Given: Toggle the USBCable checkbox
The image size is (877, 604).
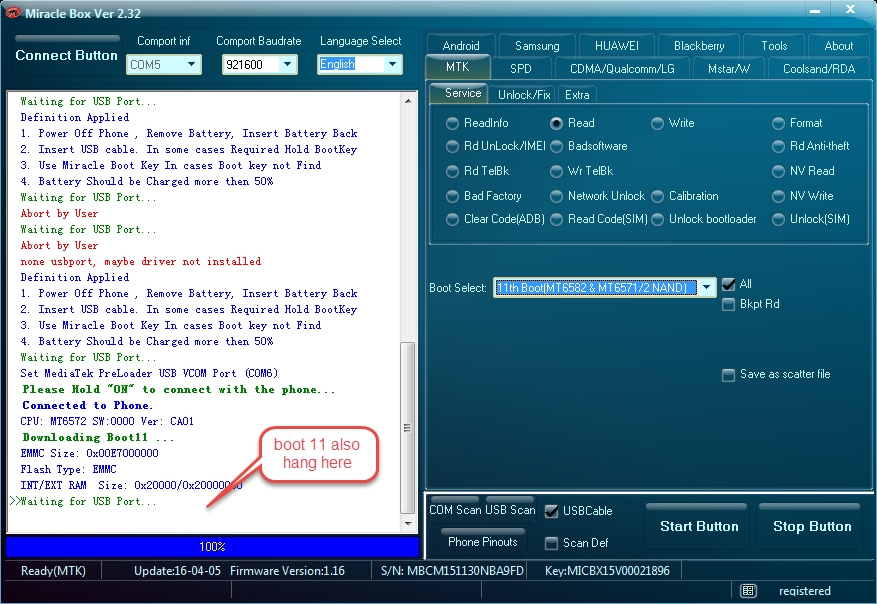Looking at the screenshot, I should pos(551,511).
